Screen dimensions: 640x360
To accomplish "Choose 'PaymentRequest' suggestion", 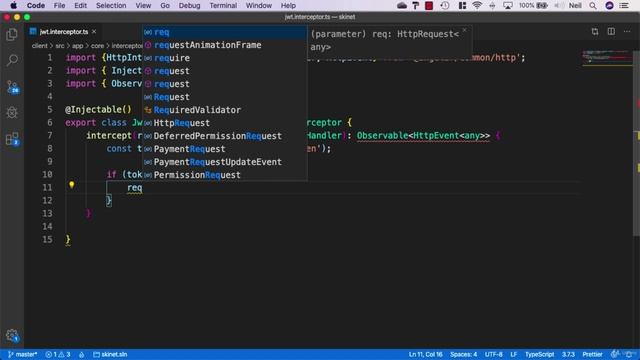I will coord(224,149).
